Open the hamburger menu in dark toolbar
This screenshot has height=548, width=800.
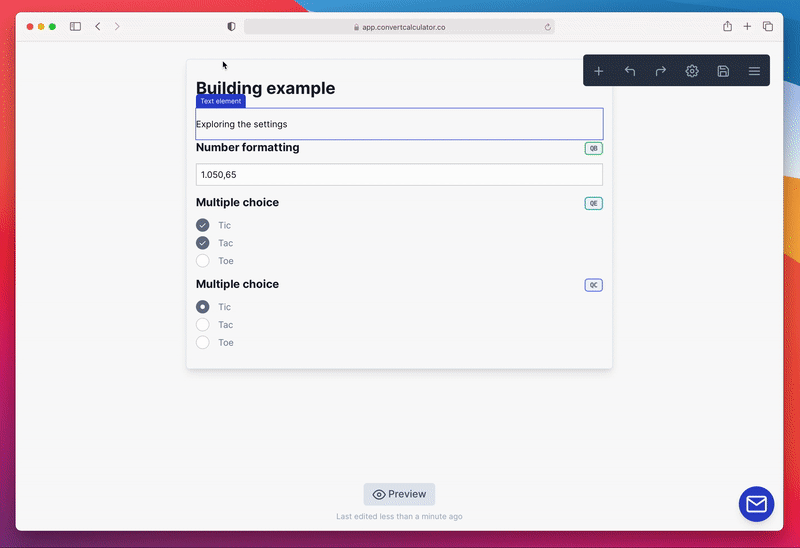click(x=754, y=71)
